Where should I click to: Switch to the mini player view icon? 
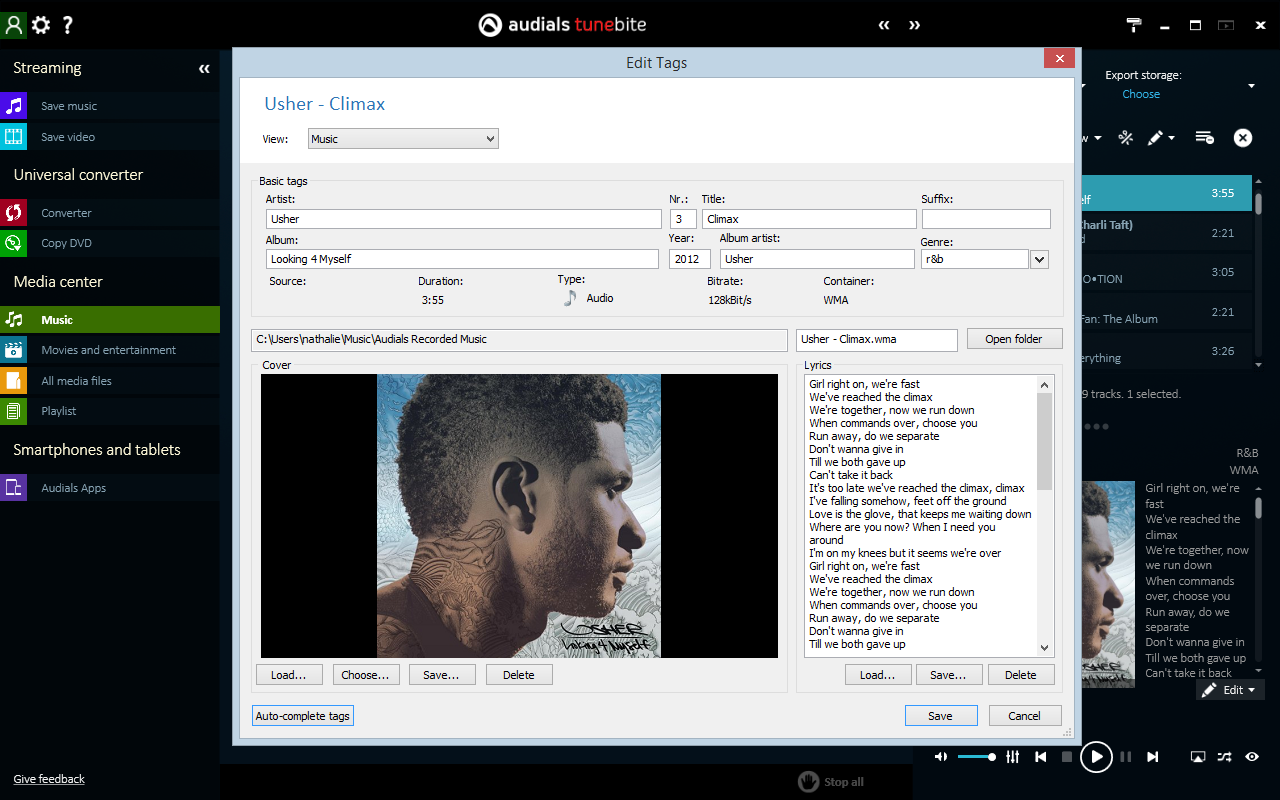pyautogui.click(x=1226, y=25)
